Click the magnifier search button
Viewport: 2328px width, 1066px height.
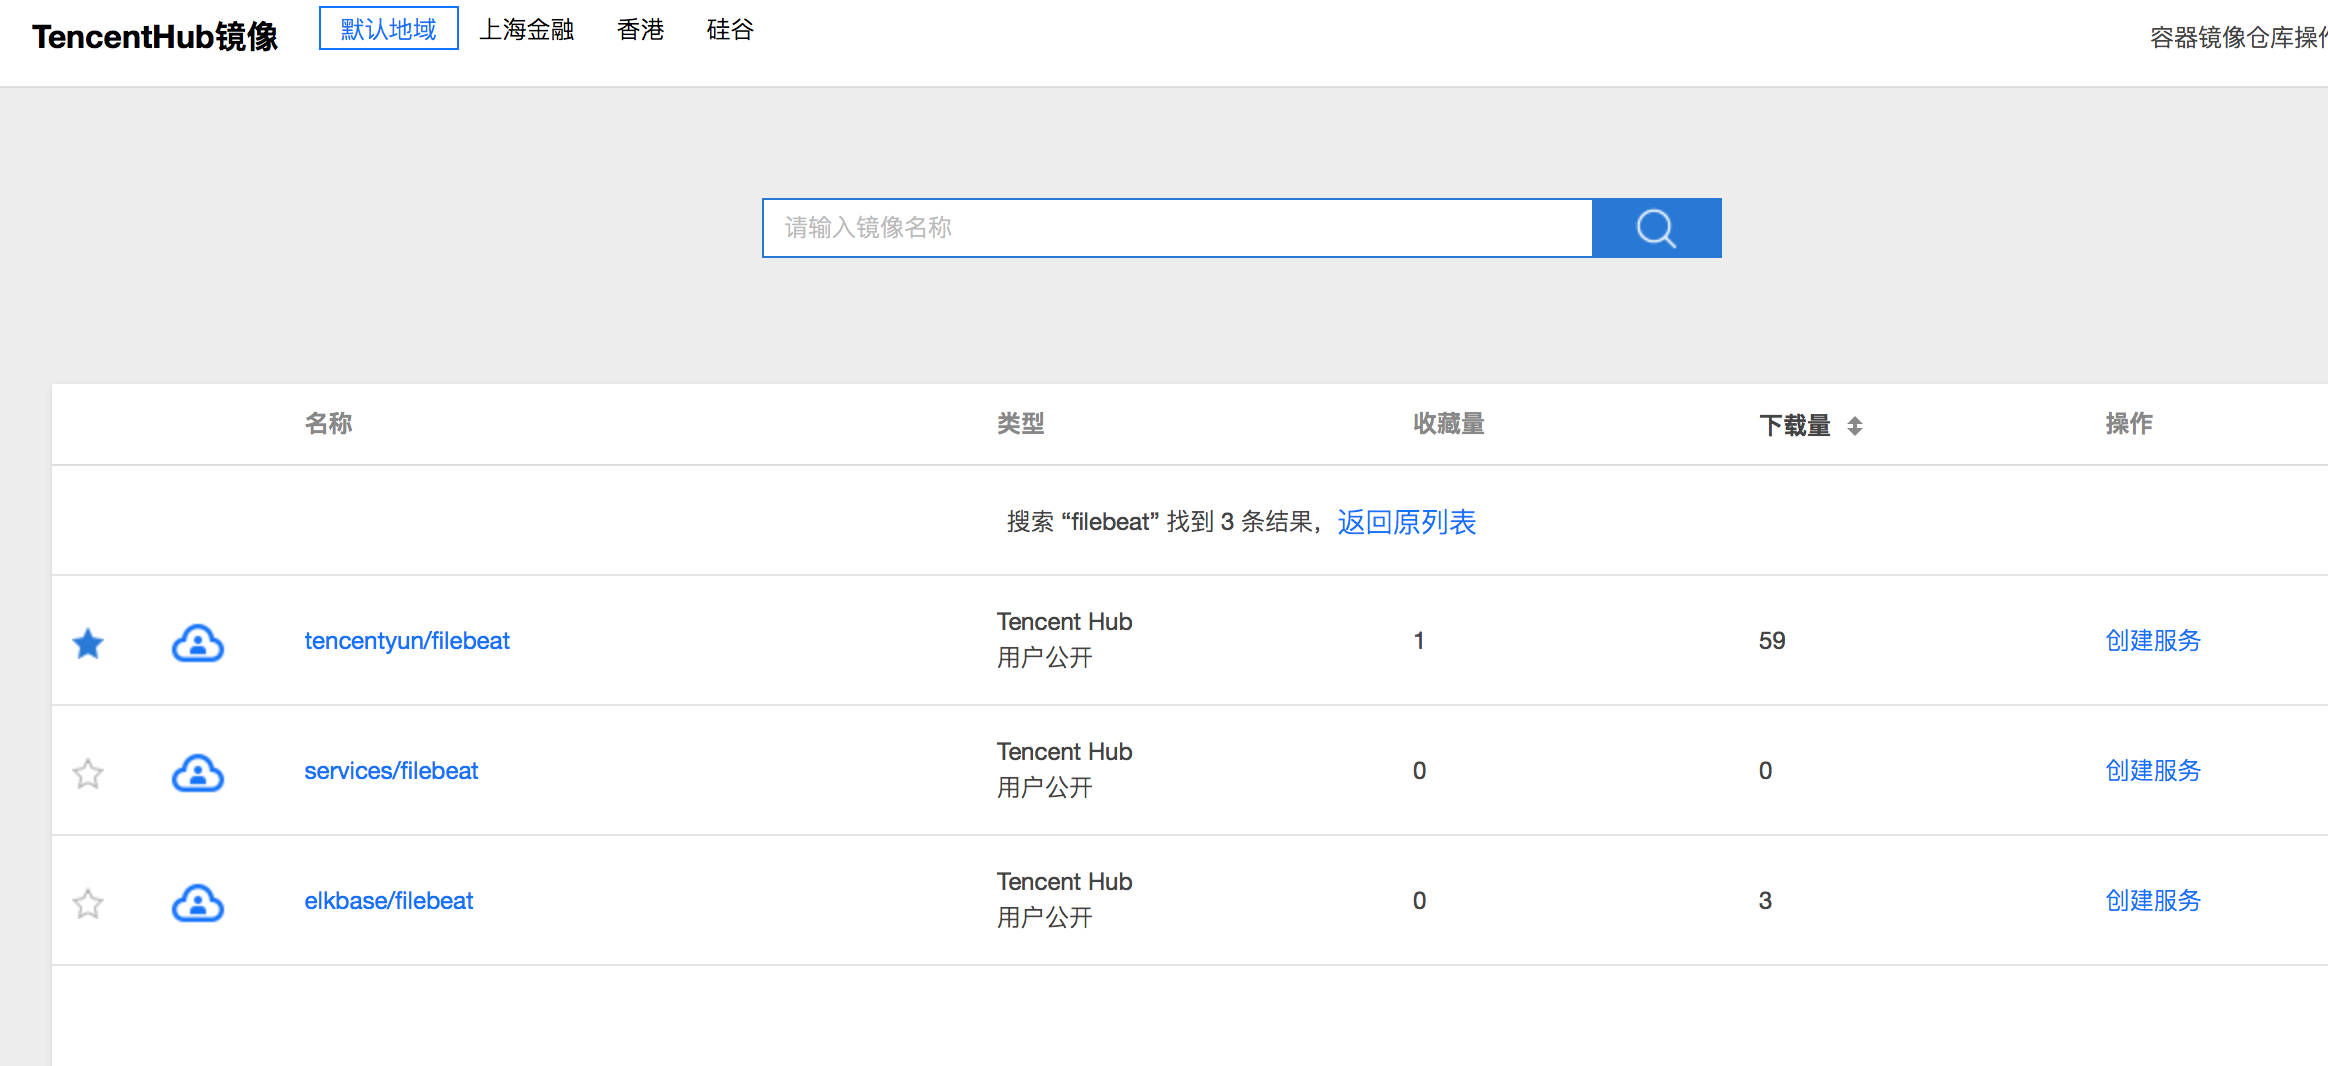[1656, 228]
